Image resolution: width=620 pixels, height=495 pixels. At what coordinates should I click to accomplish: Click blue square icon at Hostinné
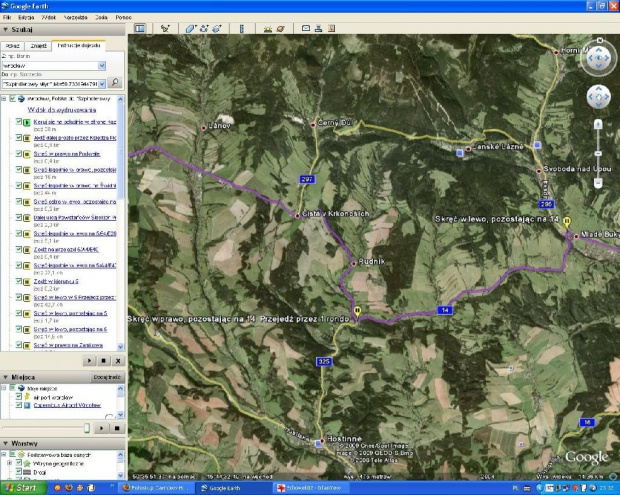coord(318,444)
